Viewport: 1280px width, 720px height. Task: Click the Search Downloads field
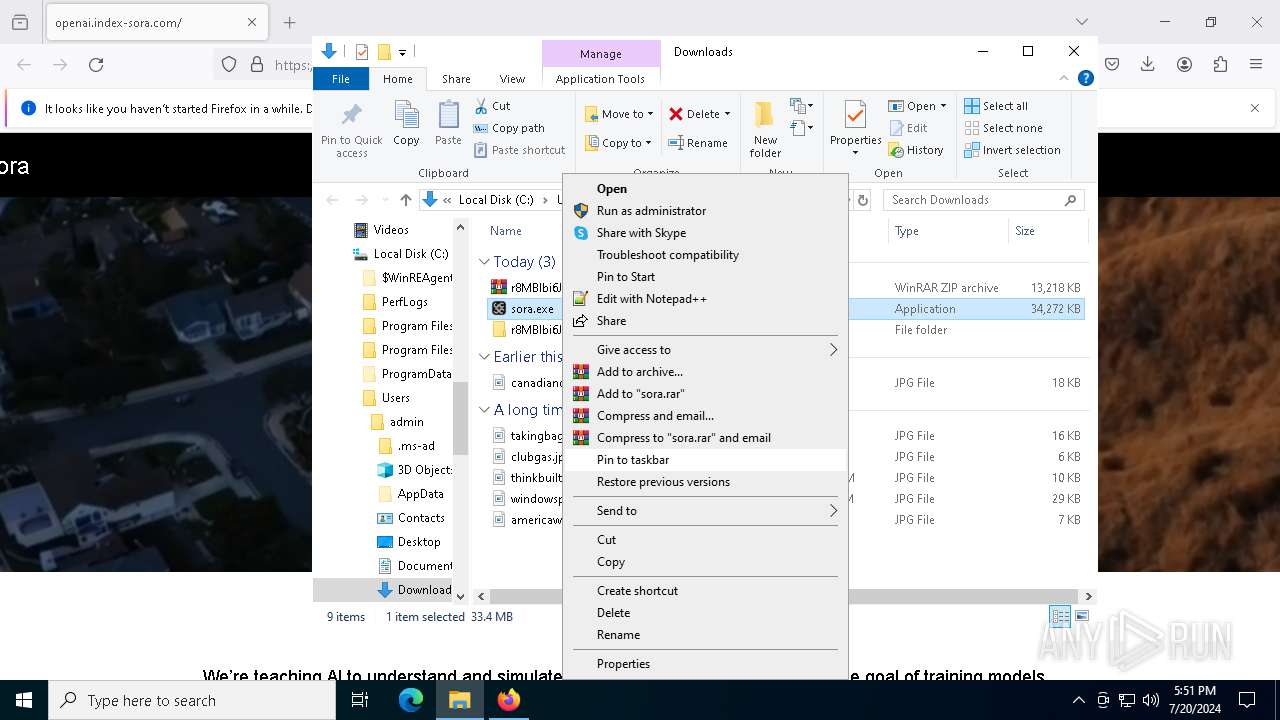pyautogui.click(x=983, y=200)
